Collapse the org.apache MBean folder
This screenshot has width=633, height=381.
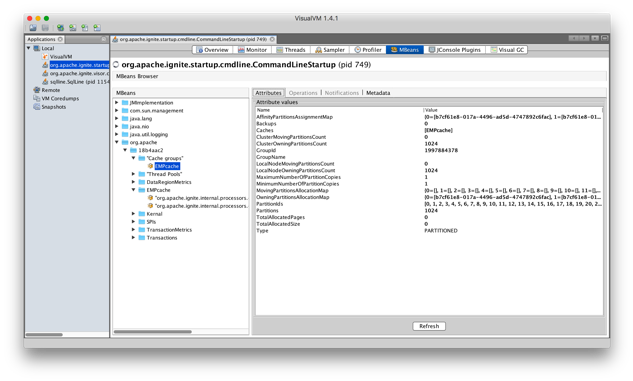(117, 142)
